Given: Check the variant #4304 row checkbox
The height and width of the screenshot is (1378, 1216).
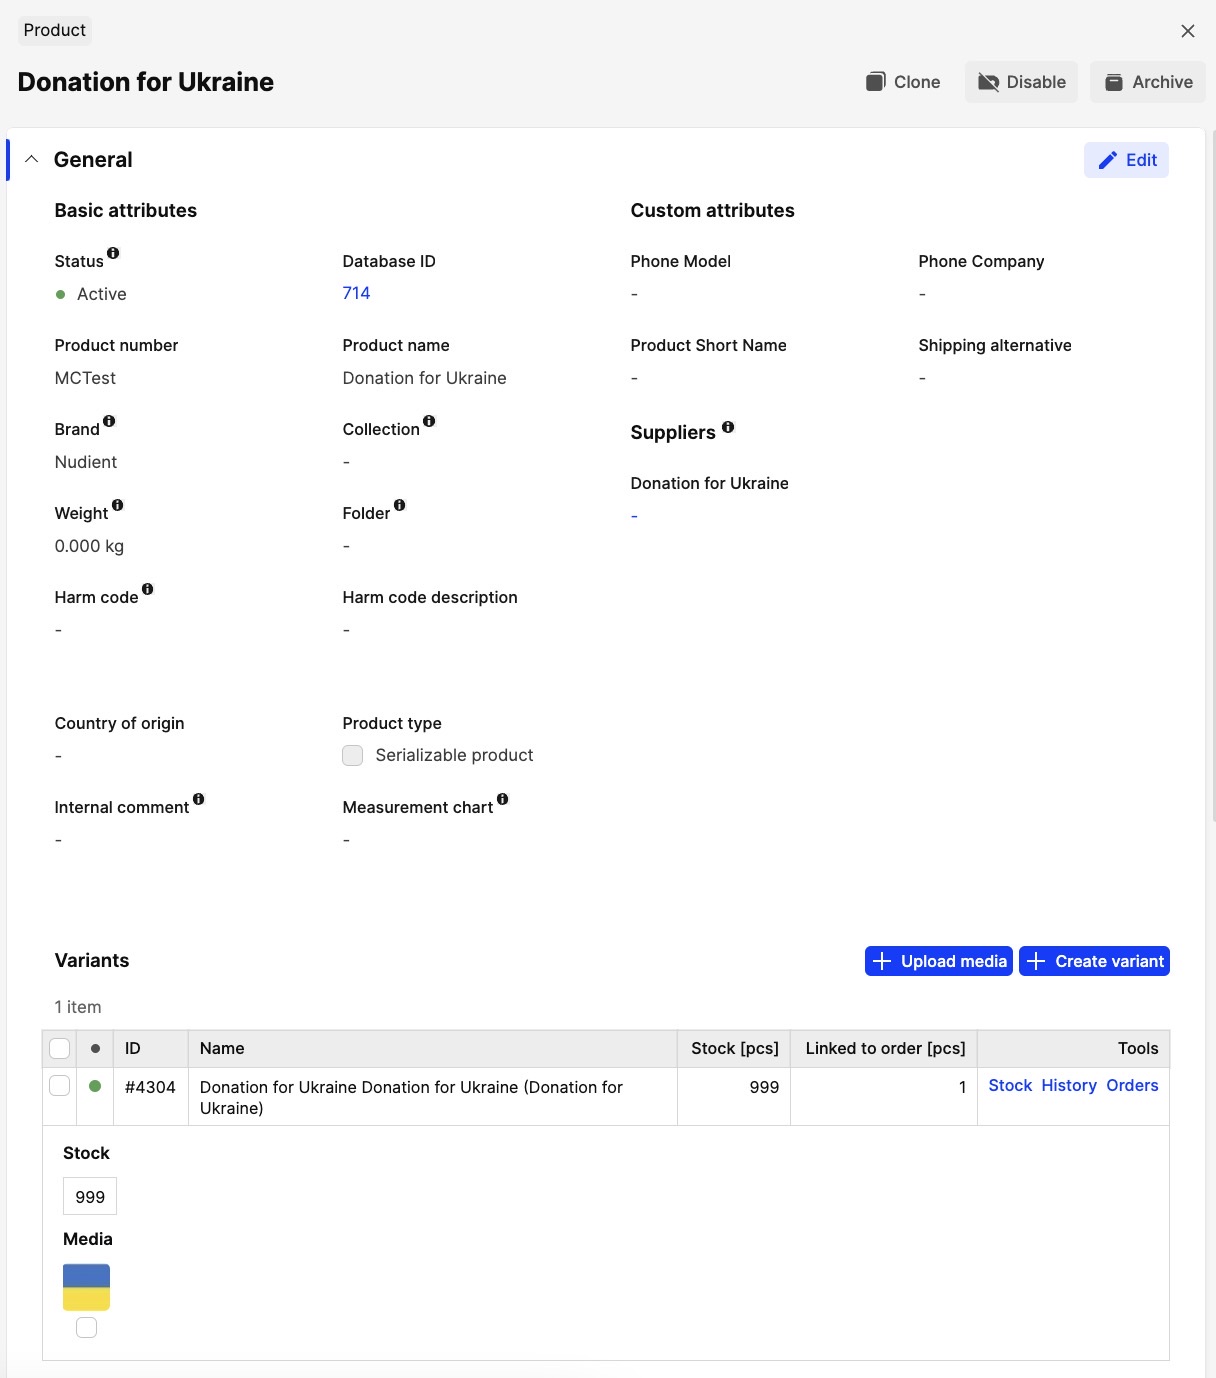Looking at the screenshot, I should click(x=60, y=1086).
